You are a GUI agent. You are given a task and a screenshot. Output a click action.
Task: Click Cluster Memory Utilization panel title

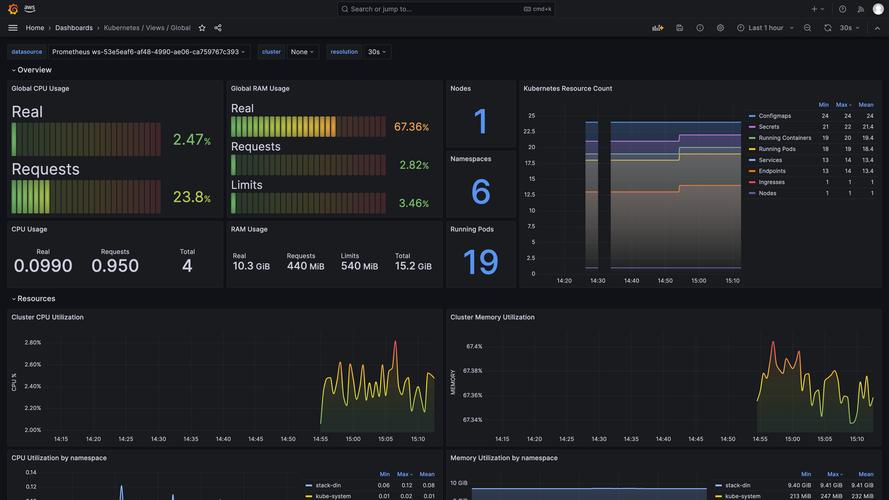492,317
